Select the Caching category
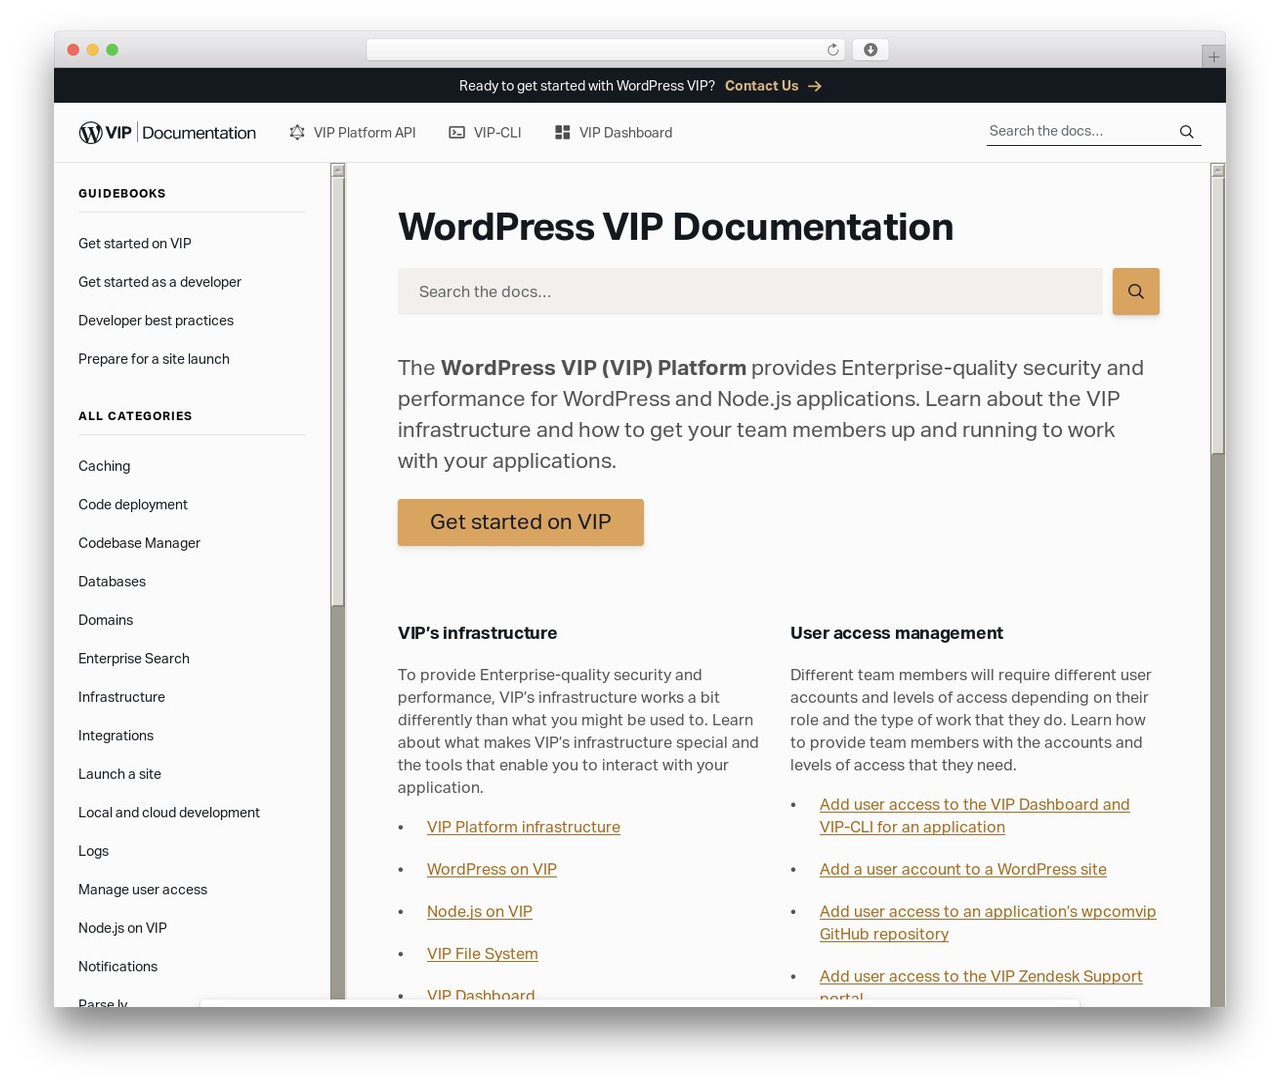1280x1084 pixels. click(x=104, y=466)
